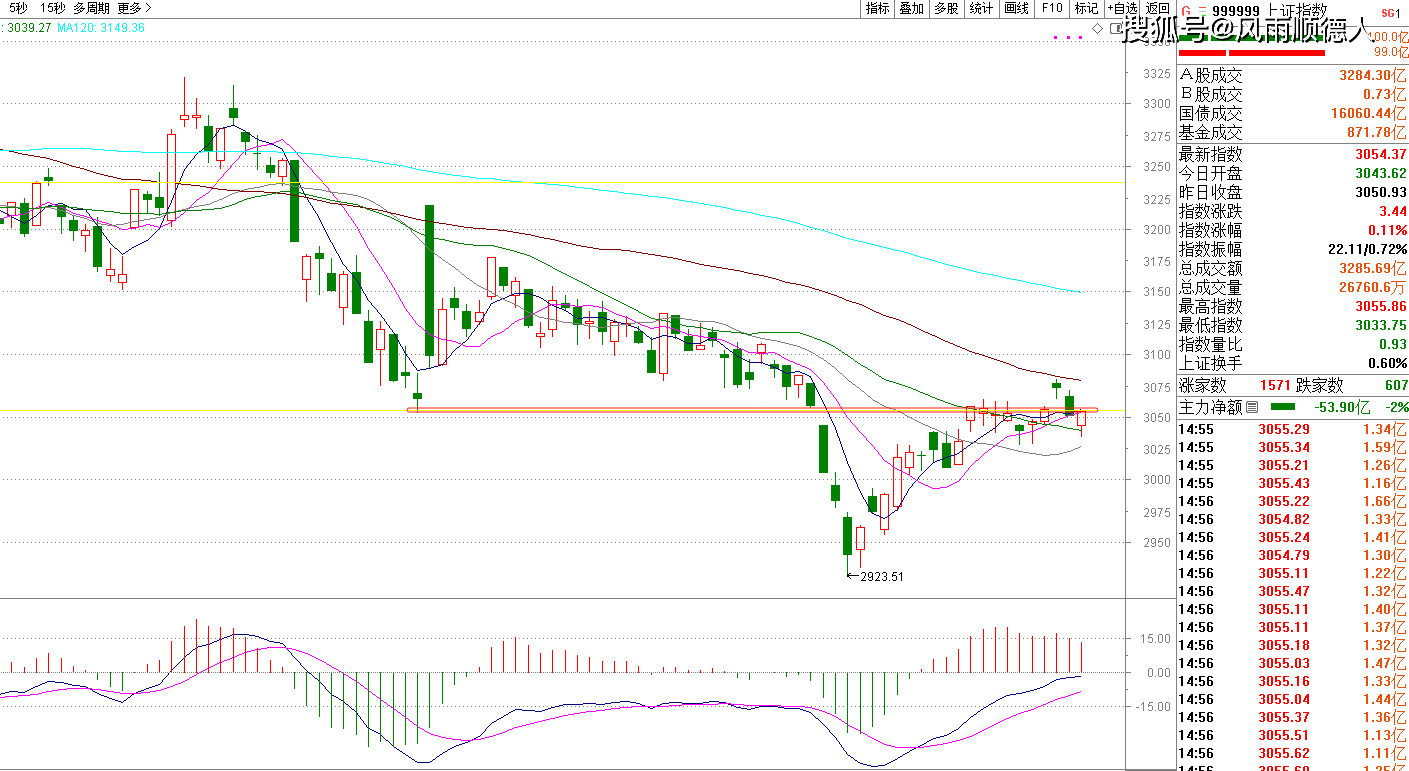1409x771 pixels.
Task: Click the 总成交额 value 3285.69亿
Action: click(1373, 268)
